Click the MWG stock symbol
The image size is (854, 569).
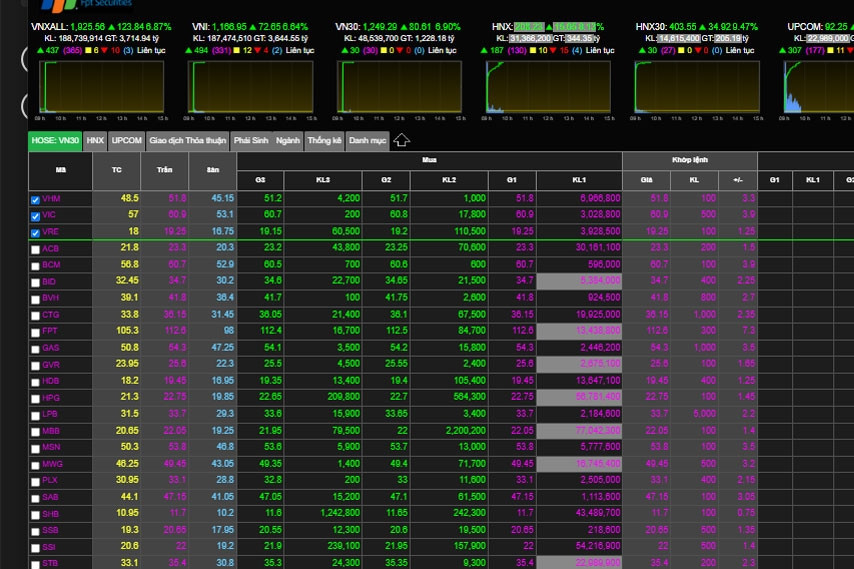(52, 465)
